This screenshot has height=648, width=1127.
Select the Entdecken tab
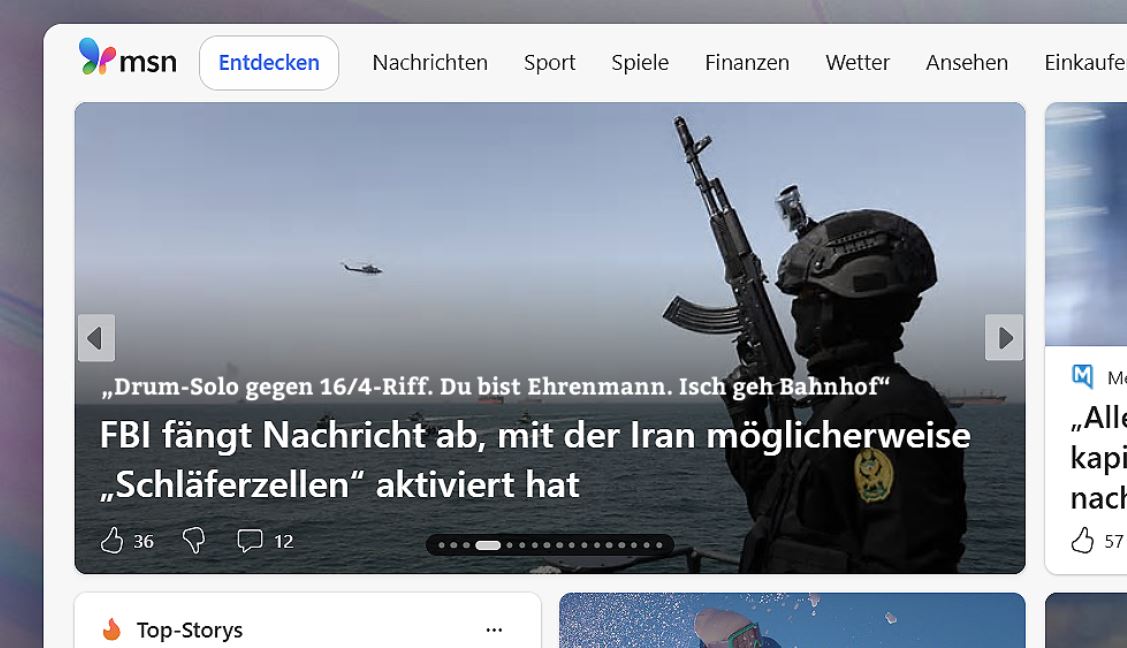[x=269, y=63]
